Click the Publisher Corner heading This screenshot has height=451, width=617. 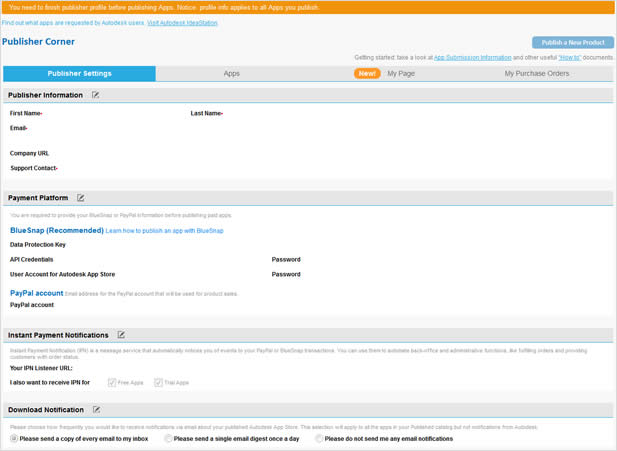tap(38, 42)
